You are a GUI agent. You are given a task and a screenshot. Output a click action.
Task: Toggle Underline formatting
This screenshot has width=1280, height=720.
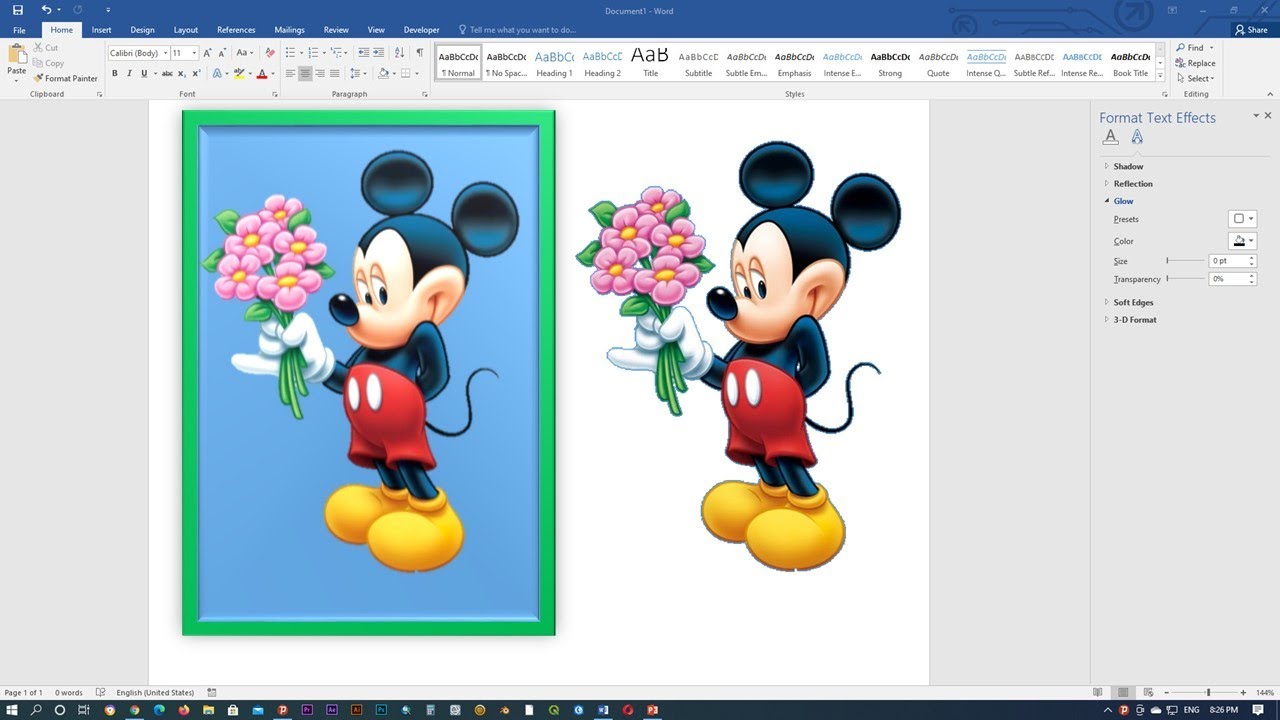[x=144, y=73]
